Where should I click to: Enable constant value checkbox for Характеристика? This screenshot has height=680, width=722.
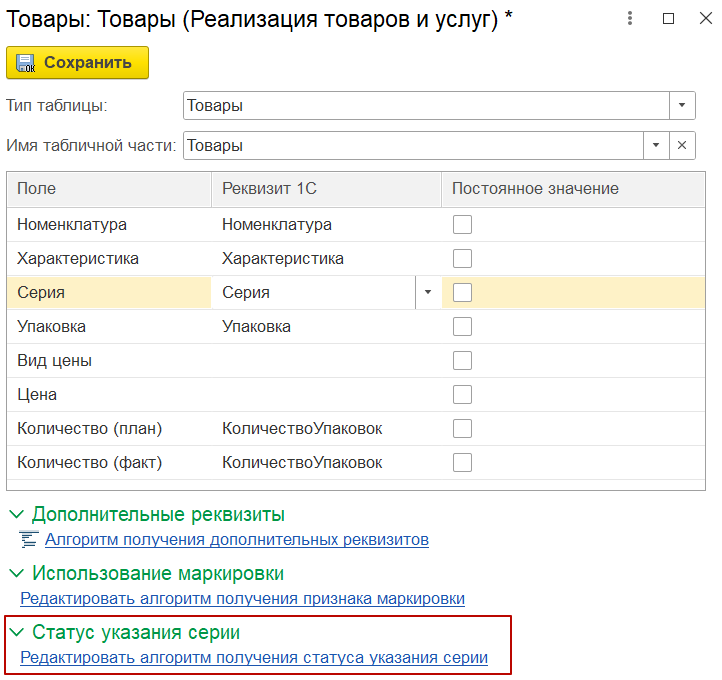tap(462, 259)
